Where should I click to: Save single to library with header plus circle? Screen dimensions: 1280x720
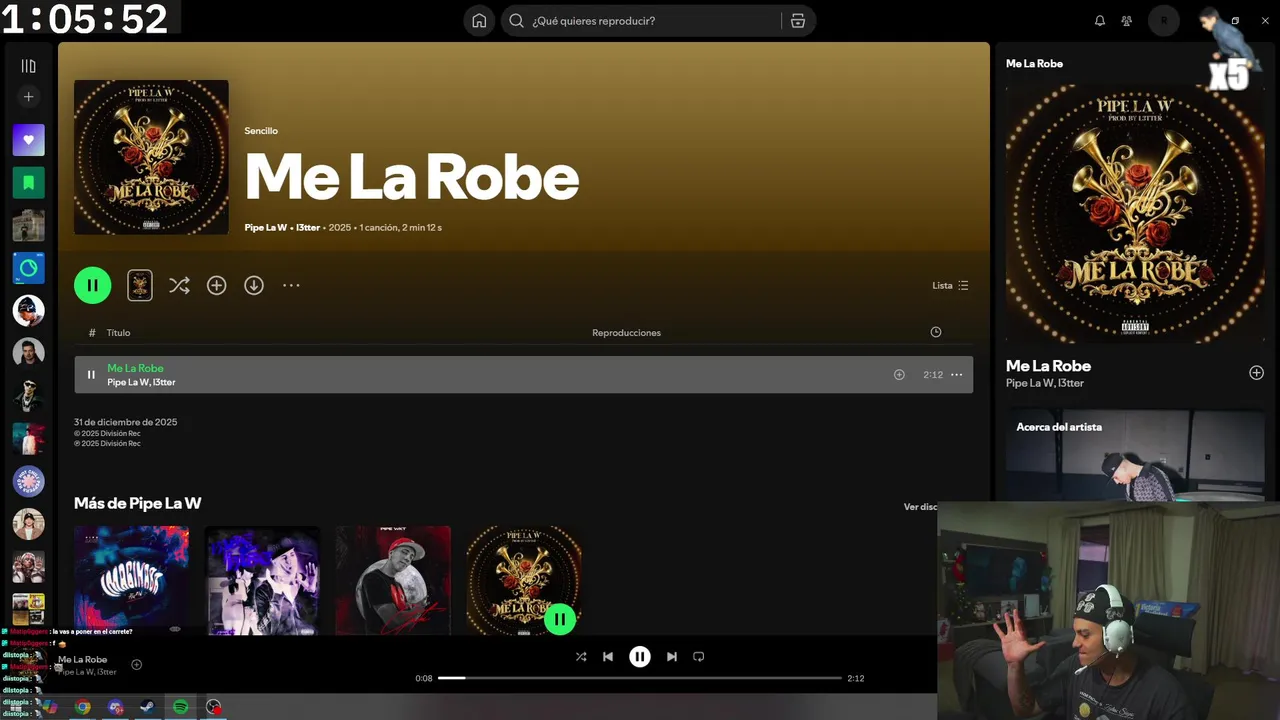tap(216, 285)
